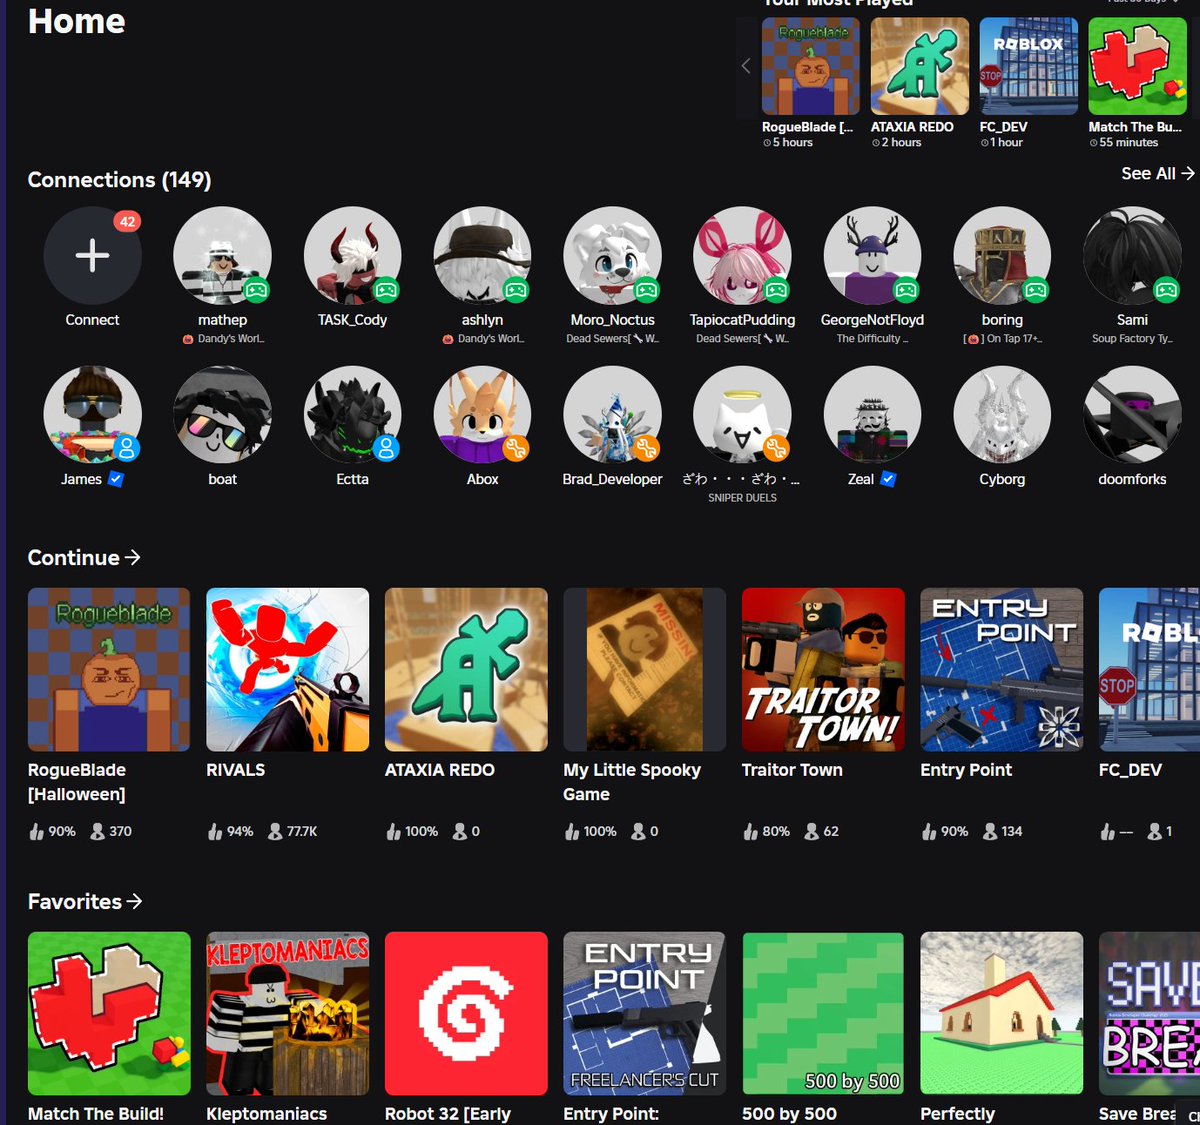
Task: Click Sami's Soup Factory status text
Action: [x=1132, y=339]
